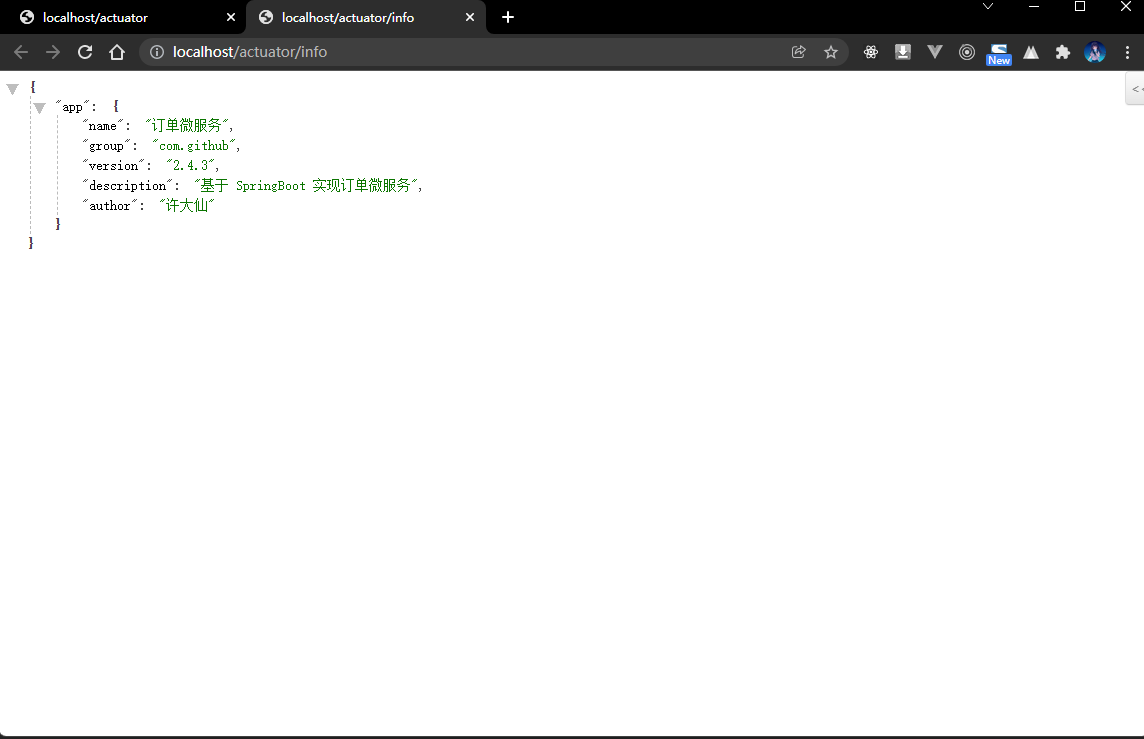The image size is (1144, 739).
Task: Open the mountain-shaped extension icon
Action: click(1031, 52)
